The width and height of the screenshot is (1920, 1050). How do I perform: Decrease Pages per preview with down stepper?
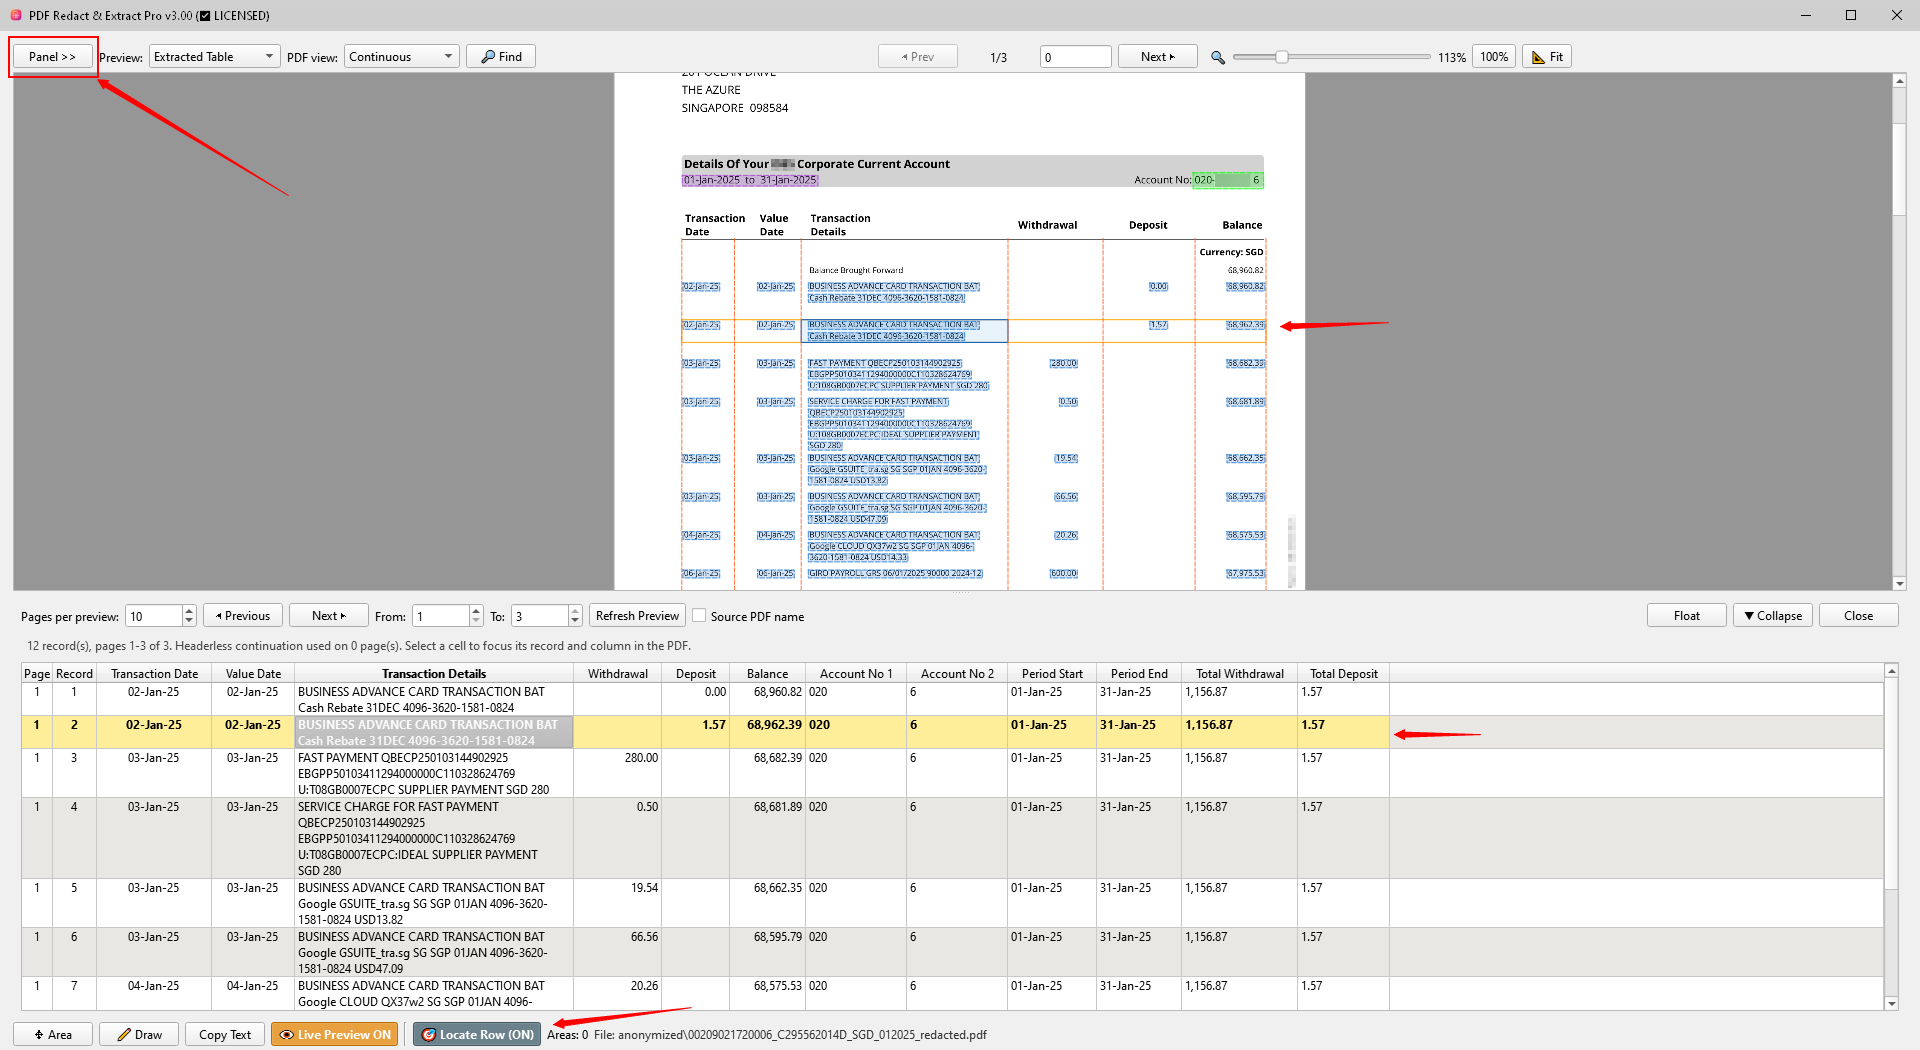(189, 621)
